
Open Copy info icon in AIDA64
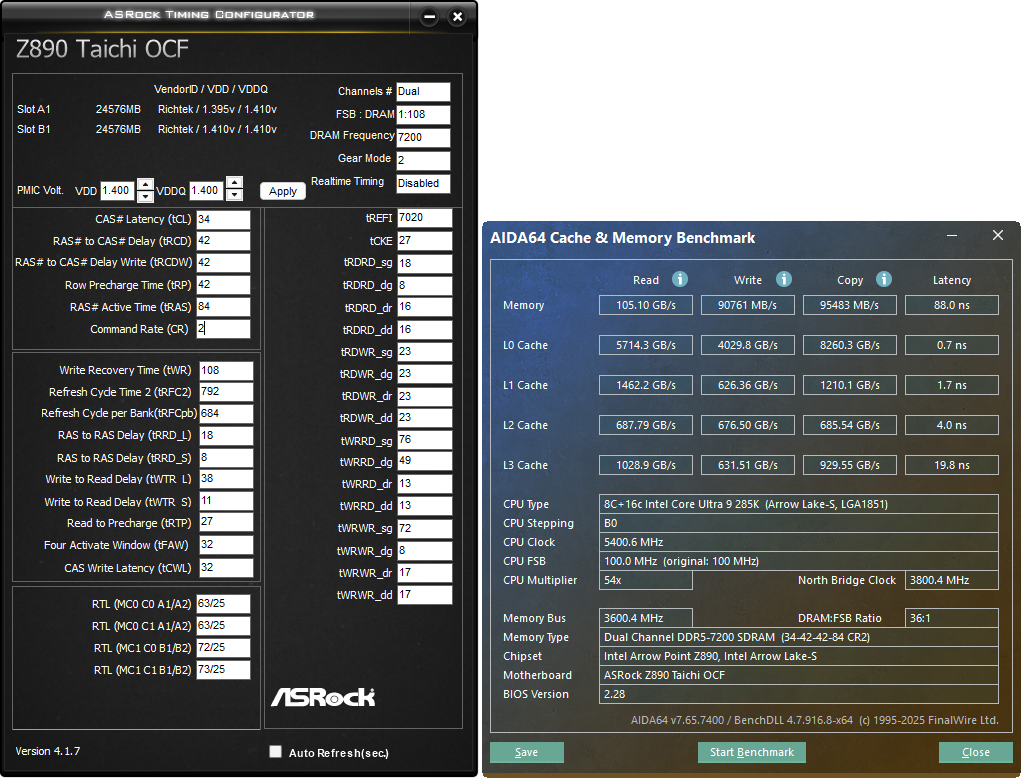click(x=883, y=279)
